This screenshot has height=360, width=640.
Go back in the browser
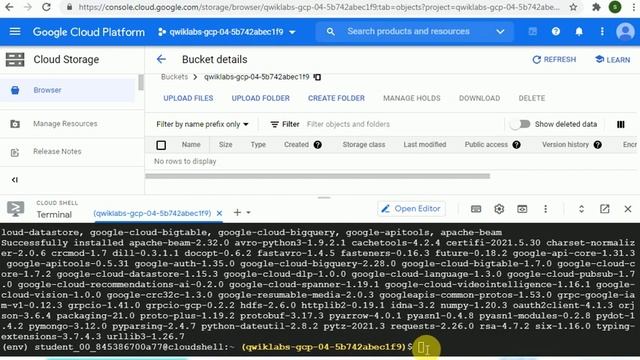click(9, 7)
